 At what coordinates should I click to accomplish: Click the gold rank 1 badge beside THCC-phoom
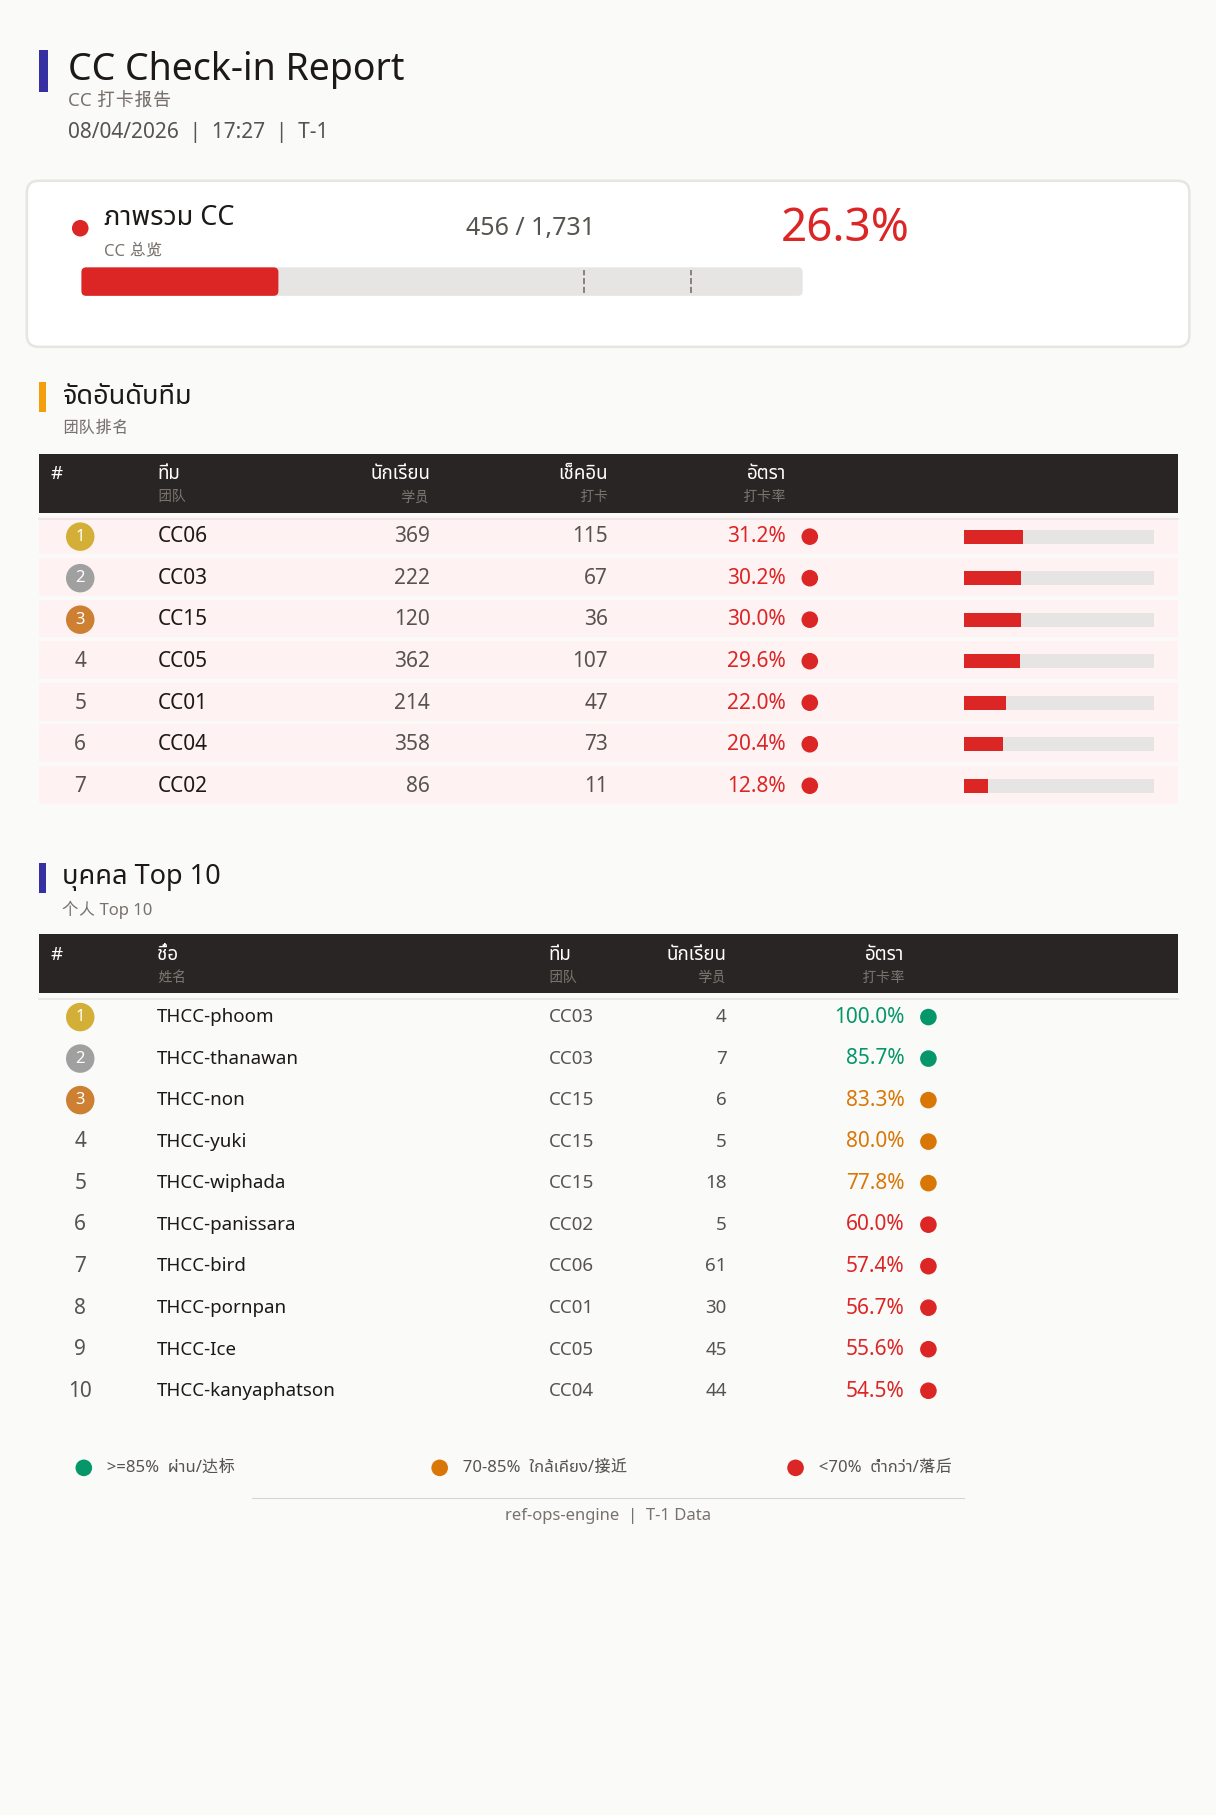click(80, 1017)
